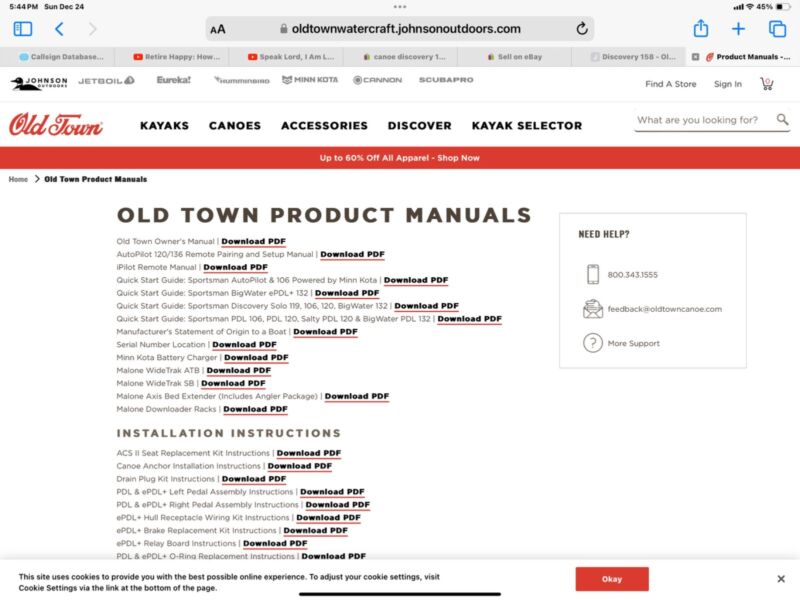Tap the AA reader settings button
Screen dimensions: 800x600
coord(218,30)
